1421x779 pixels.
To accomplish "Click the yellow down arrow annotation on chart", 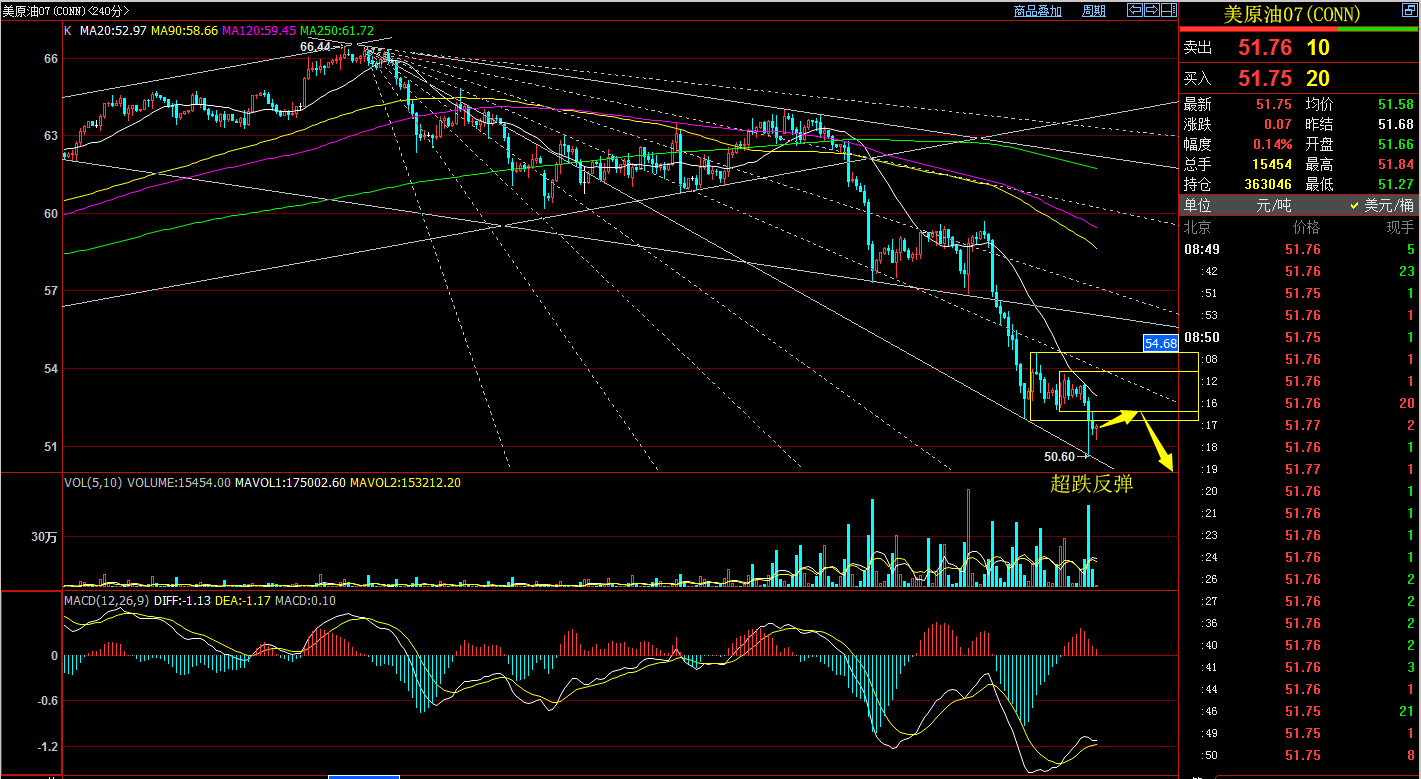I will pyautogui.click(x=1159, y=445).
